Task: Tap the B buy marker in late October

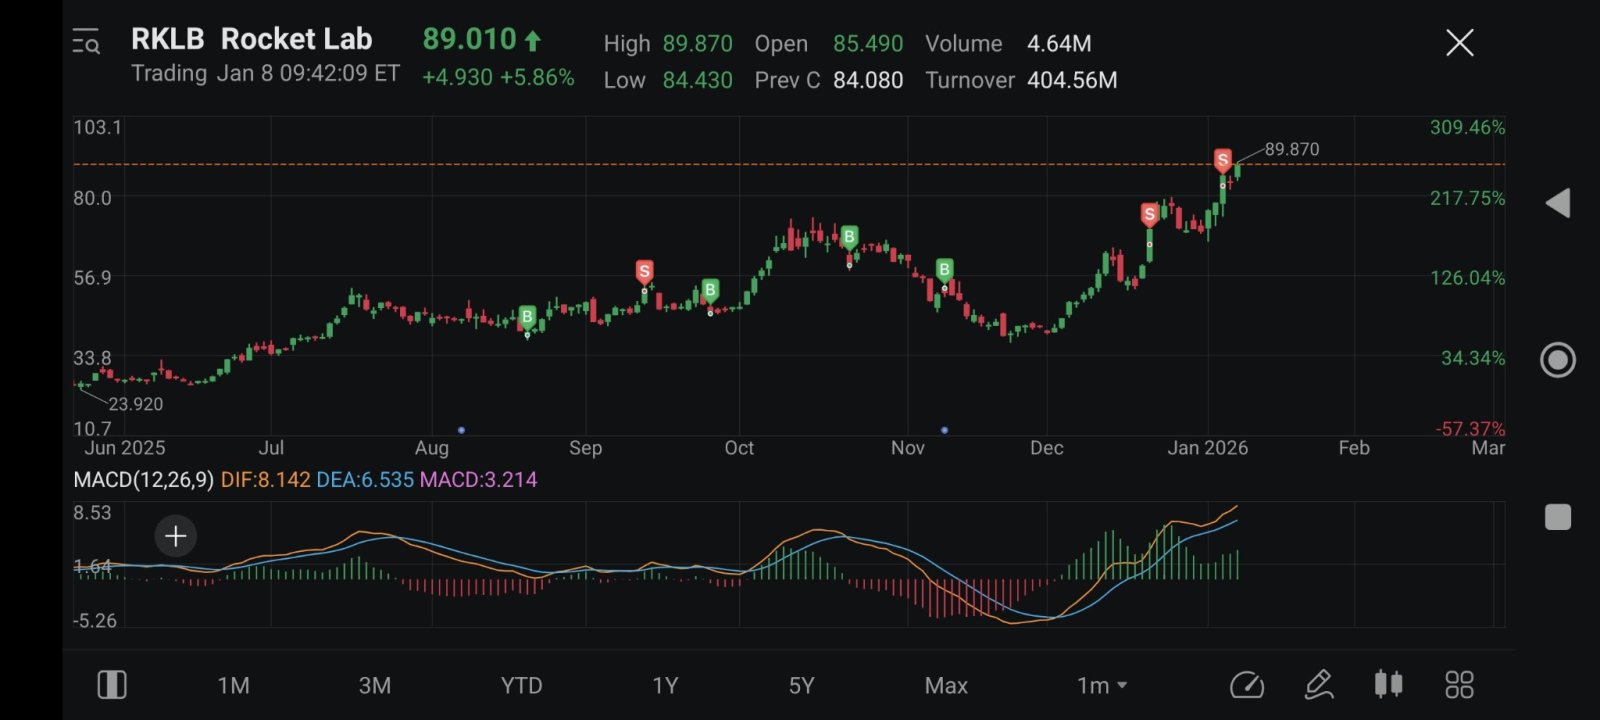Action: pos(849,237)
